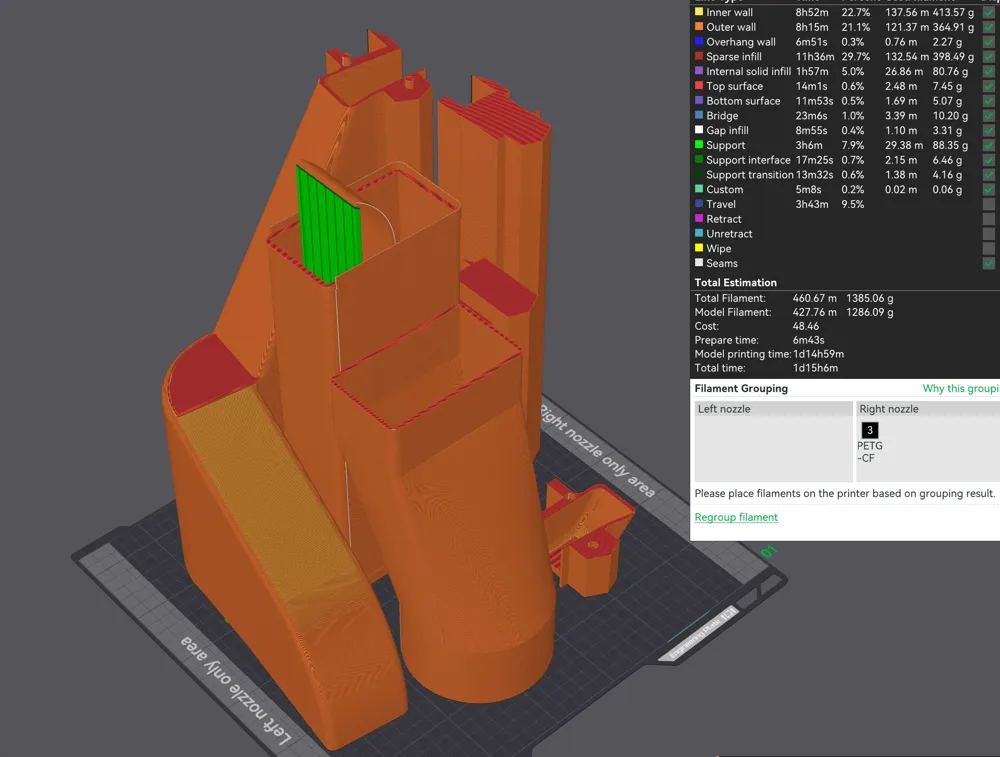Toggle the Inner wall visibility checkbox
Viewport: 1000px width, 757px height.
pos(989,12)
